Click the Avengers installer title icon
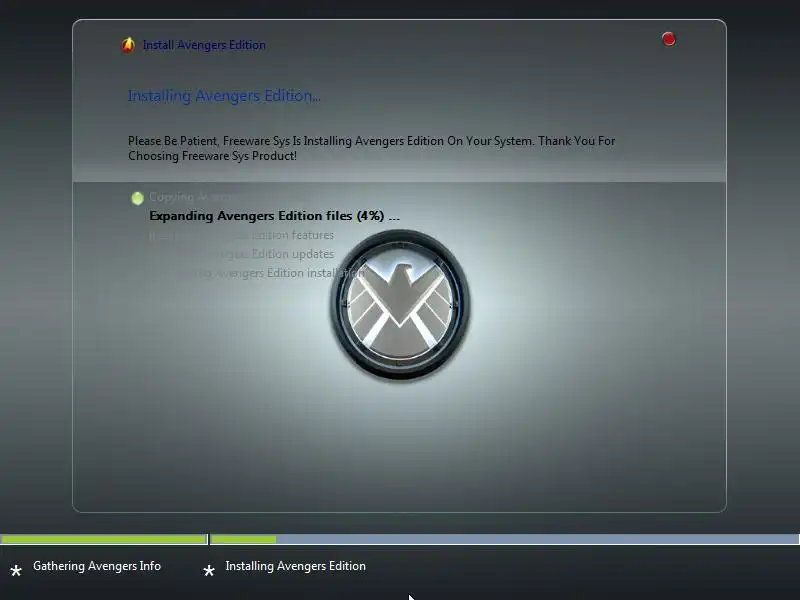The height and width of the screenshot is (600, 800). coord(128,45)
